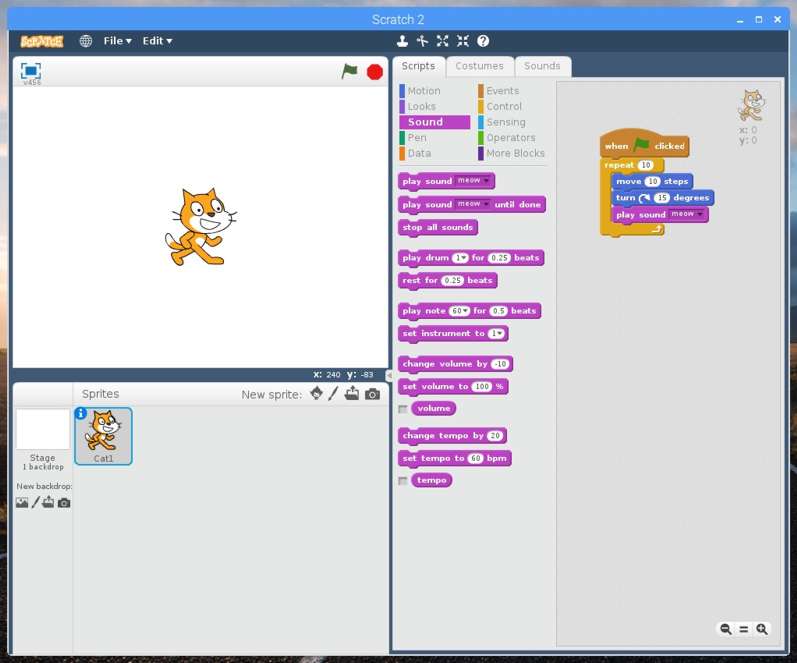The height and width of the screenshot is (663, 797).
Task: Switch to the Costumes tab
Action: (x=479, y=66)
